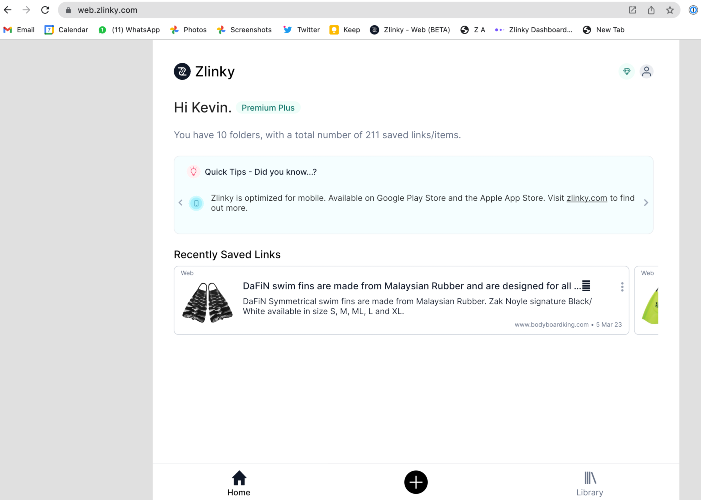Image resolution: width=701 pixels, height=500 pixels.
Task: Bookmark this page with star icon
Action: pos(670,10)
